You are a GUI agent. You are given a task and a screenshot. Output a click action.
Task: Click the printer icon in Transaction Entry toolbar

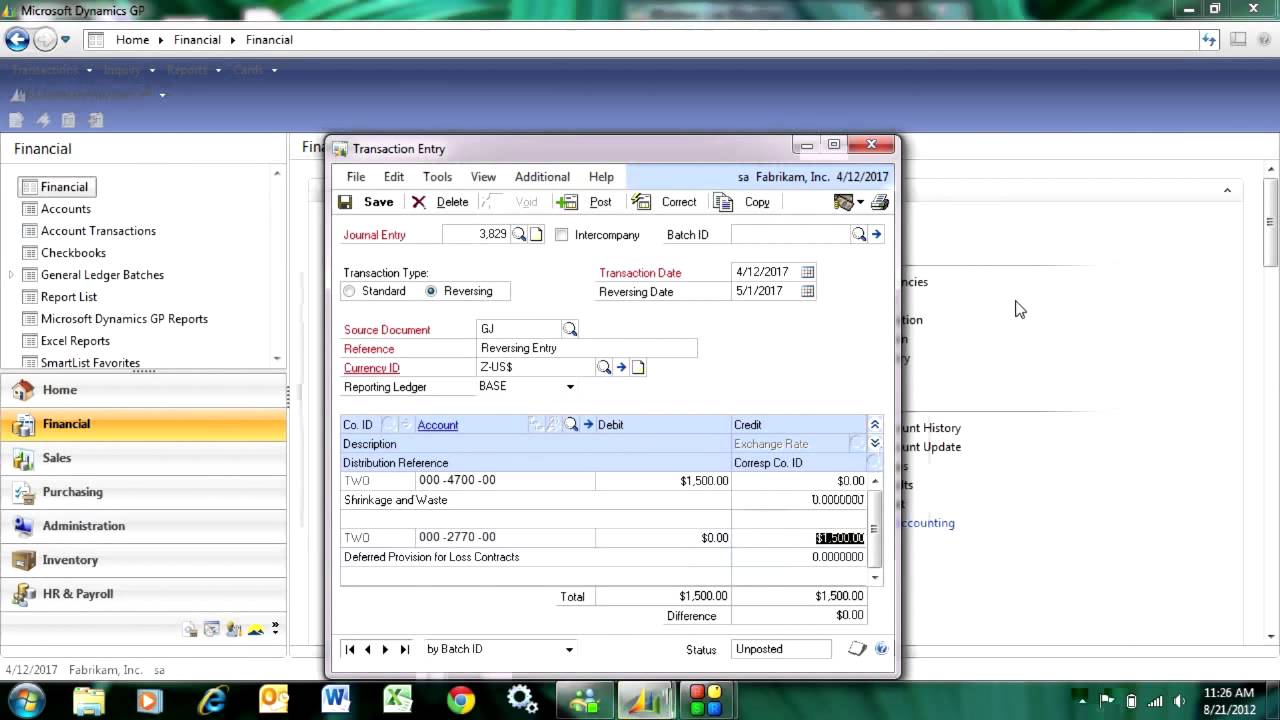880,202
